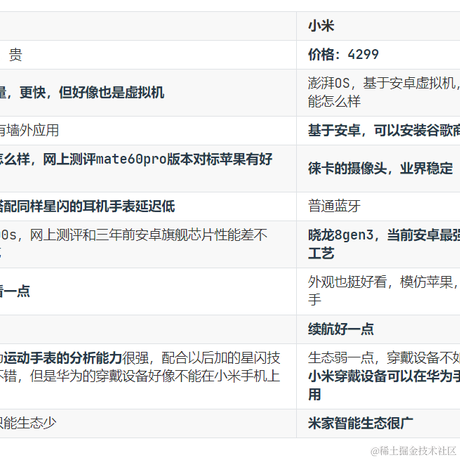The width and height of the screenshot is (460, 460).
Task: Click the mate60pro comparison text cell
Action: (x=148, y=168)
